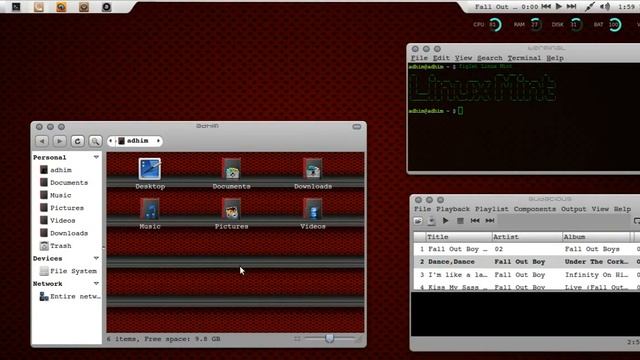The width and height of the screenshot is (640, 360).
Task: Click the adhim path bar button
Action: [x=134, y=141]
